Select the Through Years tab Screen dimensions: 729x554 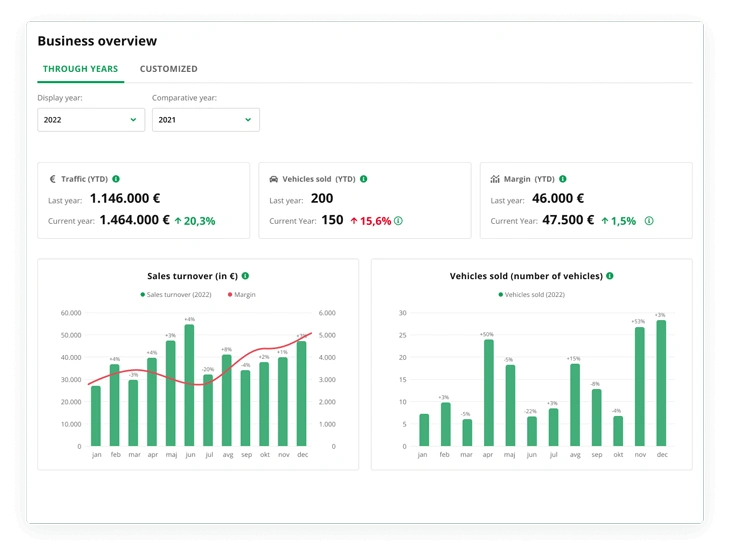point(80,69)
